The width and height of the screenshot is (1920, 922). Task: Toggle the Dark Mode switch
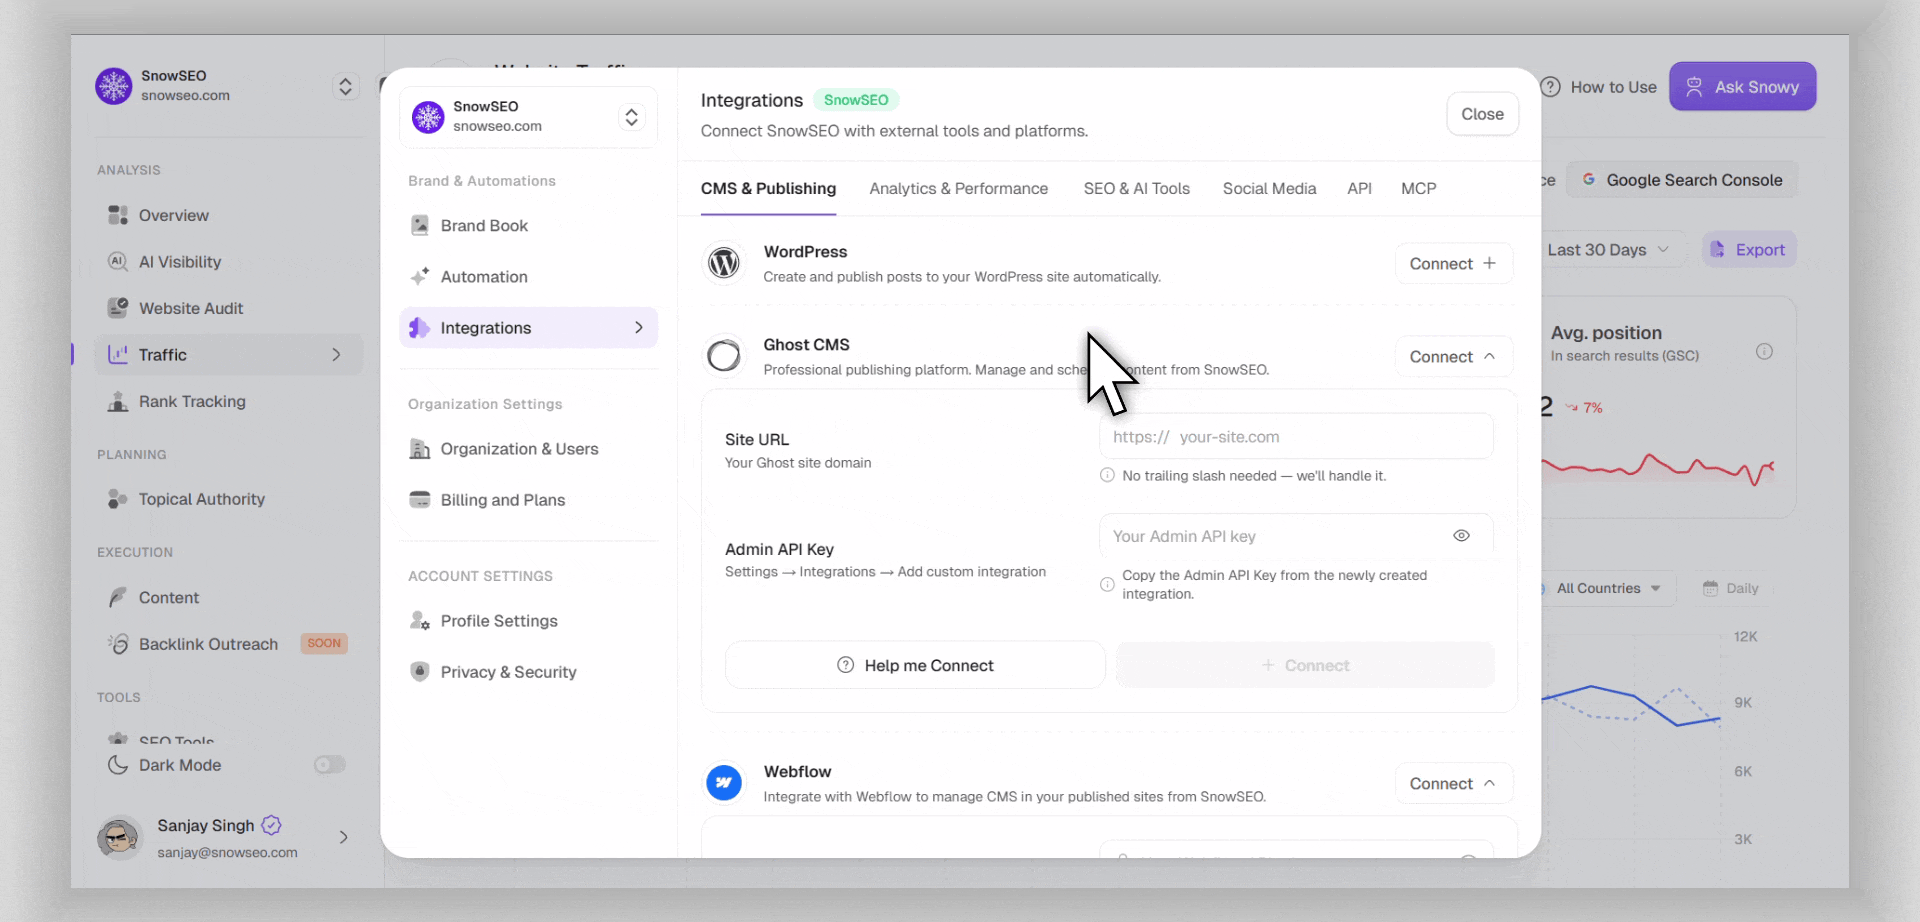[330, 765]
